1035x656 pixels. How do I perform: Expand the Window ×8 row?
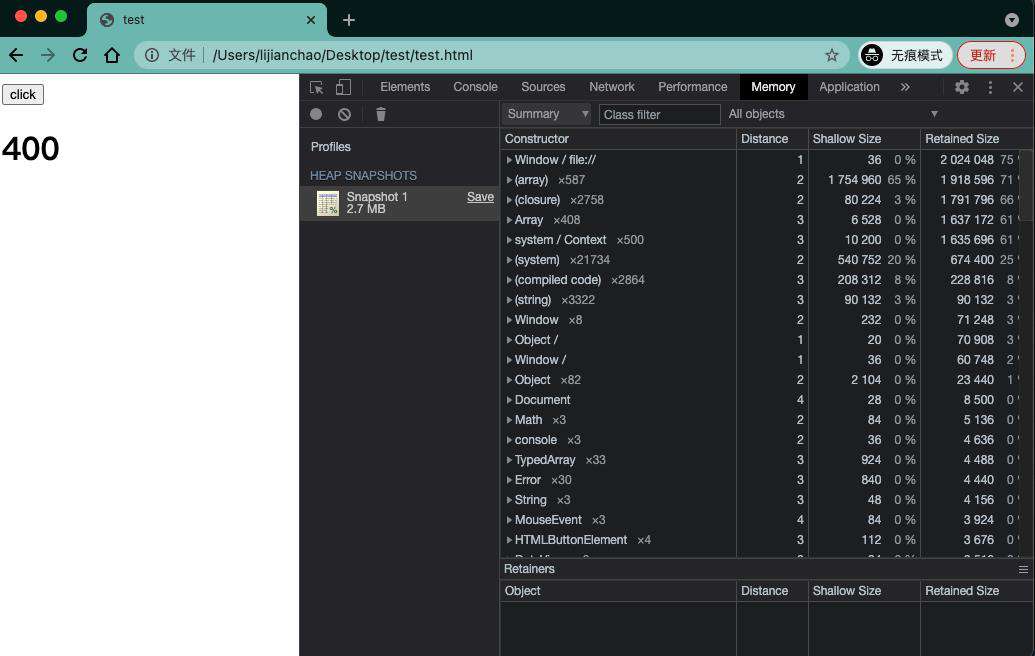[509, 319]
